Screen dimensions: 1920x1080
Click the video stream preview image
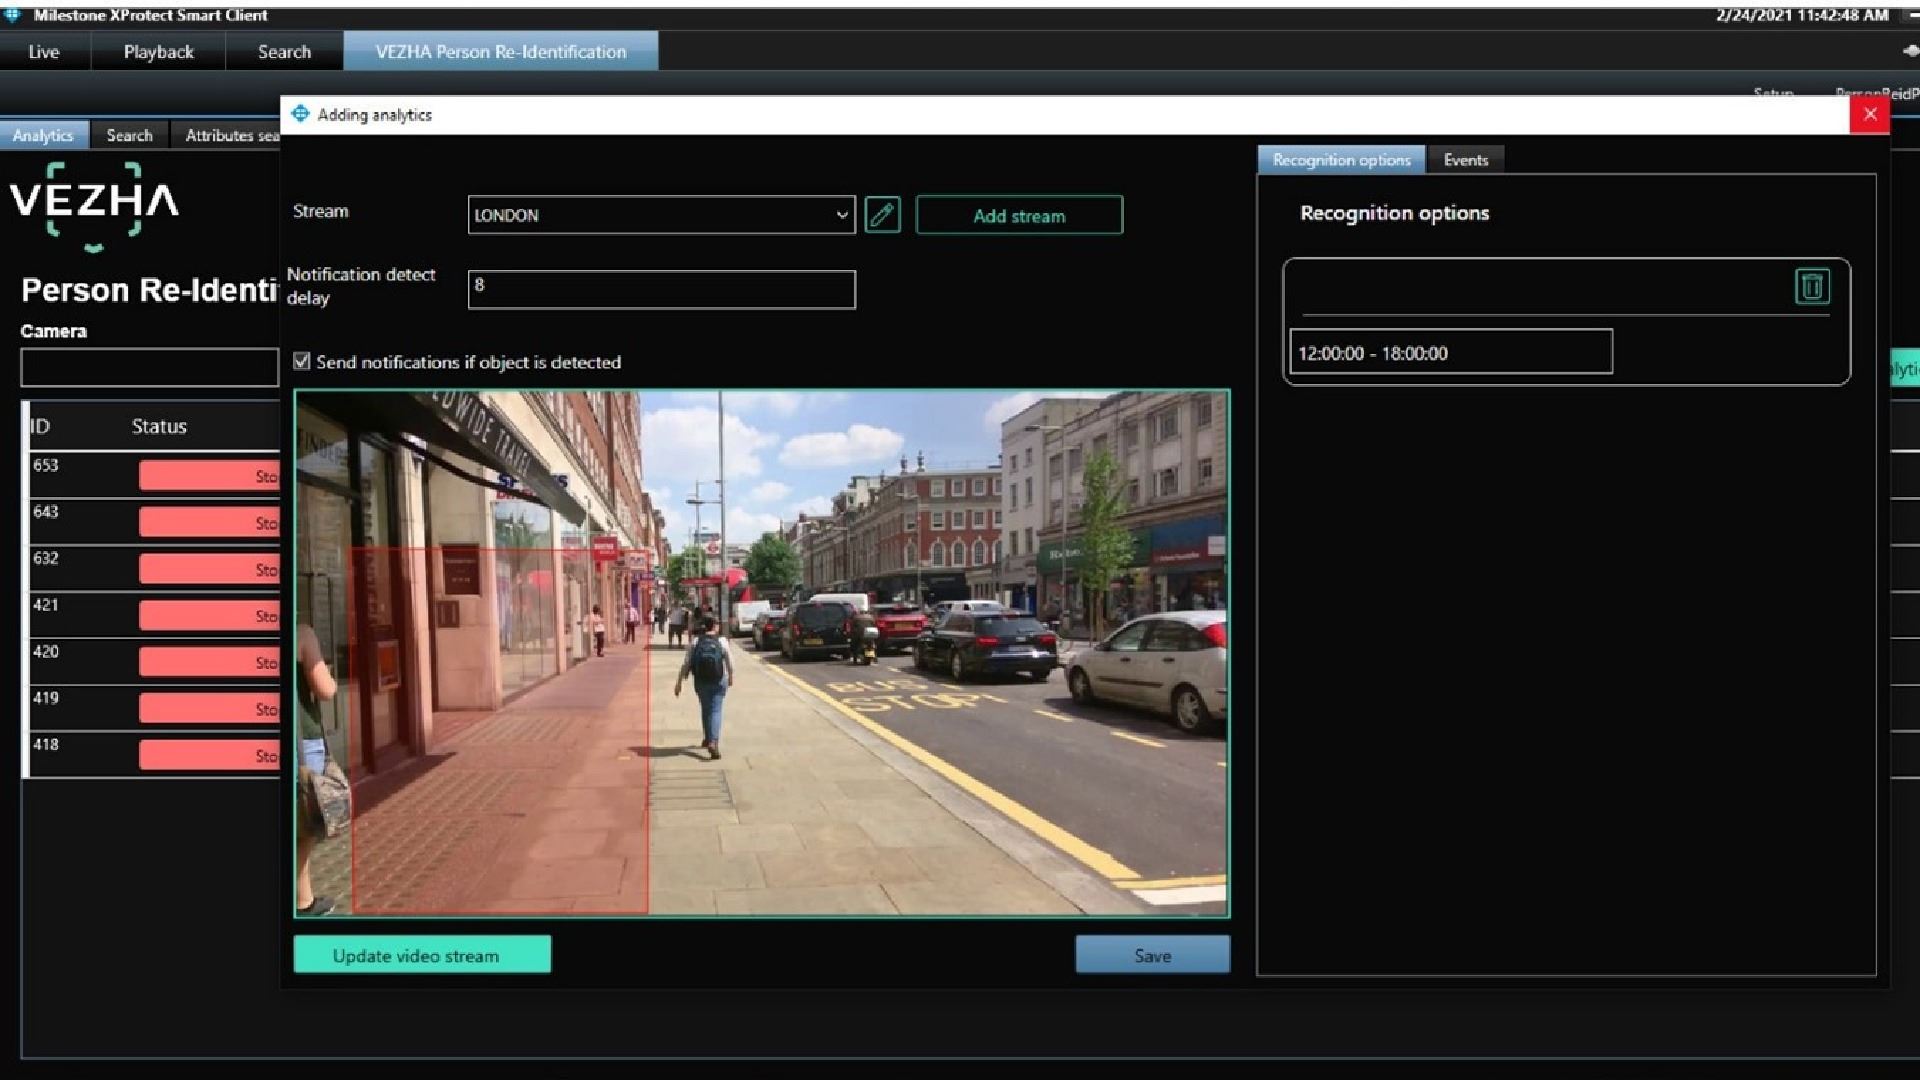click(x=762, y=653)
